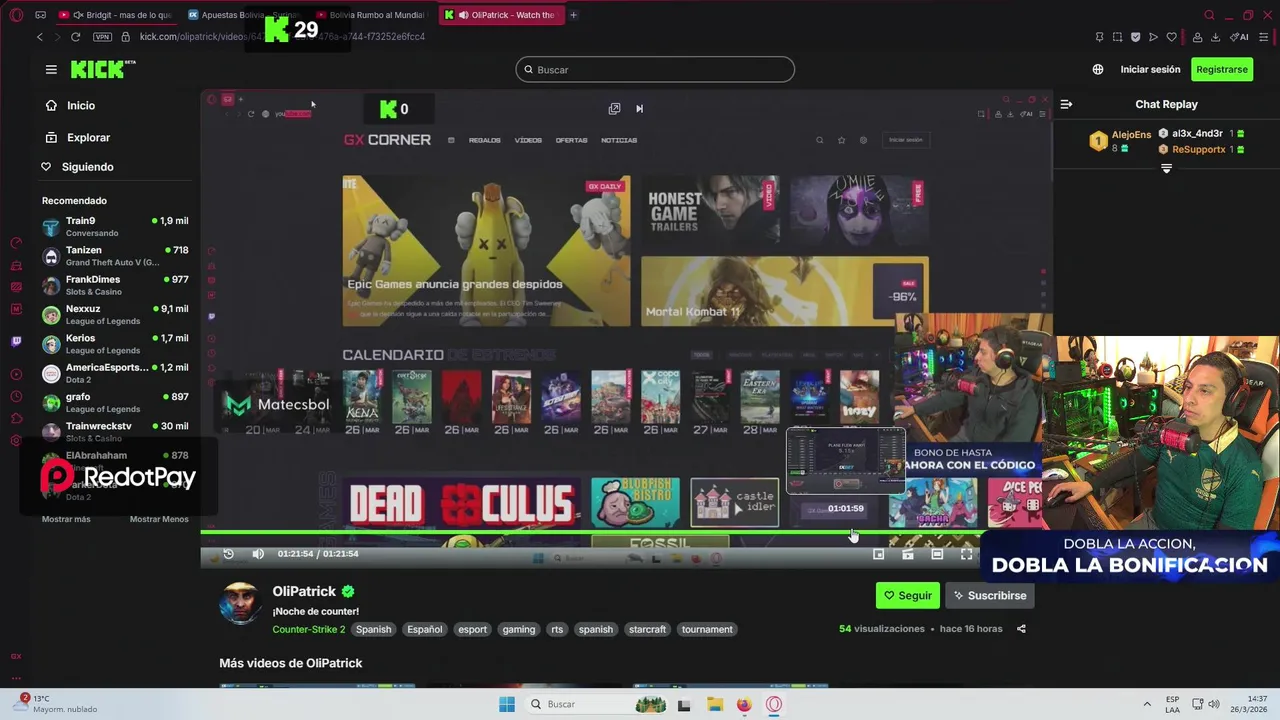Open the browser downloads icon
1280x720 pixels.
1216,37
